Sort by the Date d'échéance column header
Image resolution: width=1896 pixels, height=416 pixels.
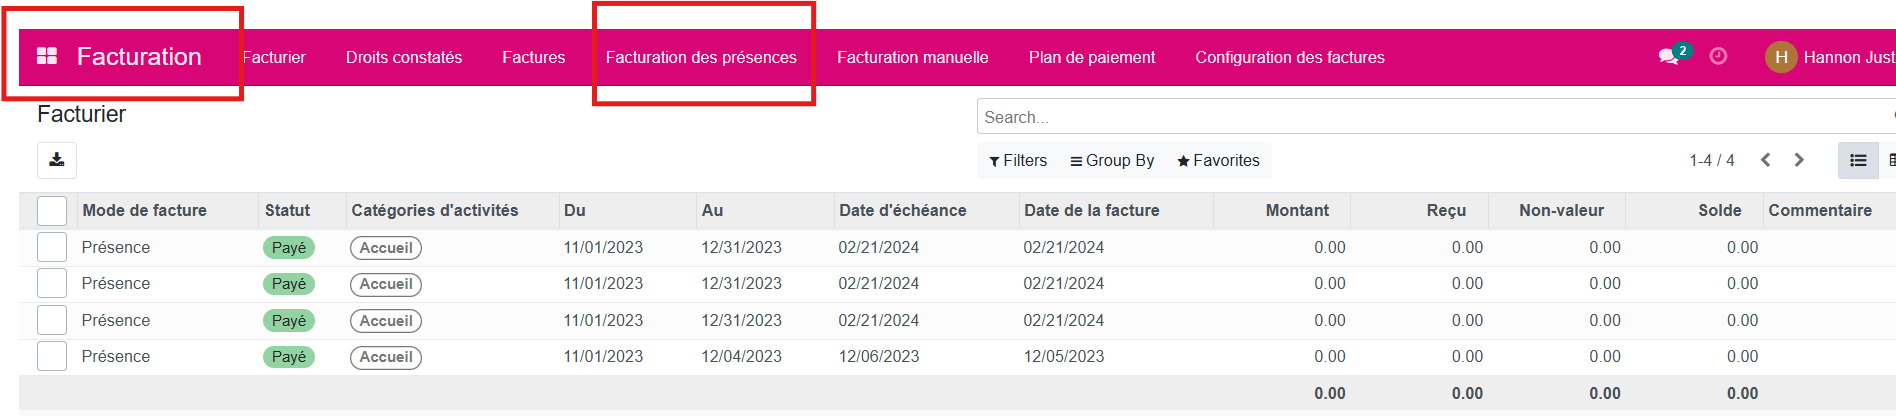tap(902, 210)
